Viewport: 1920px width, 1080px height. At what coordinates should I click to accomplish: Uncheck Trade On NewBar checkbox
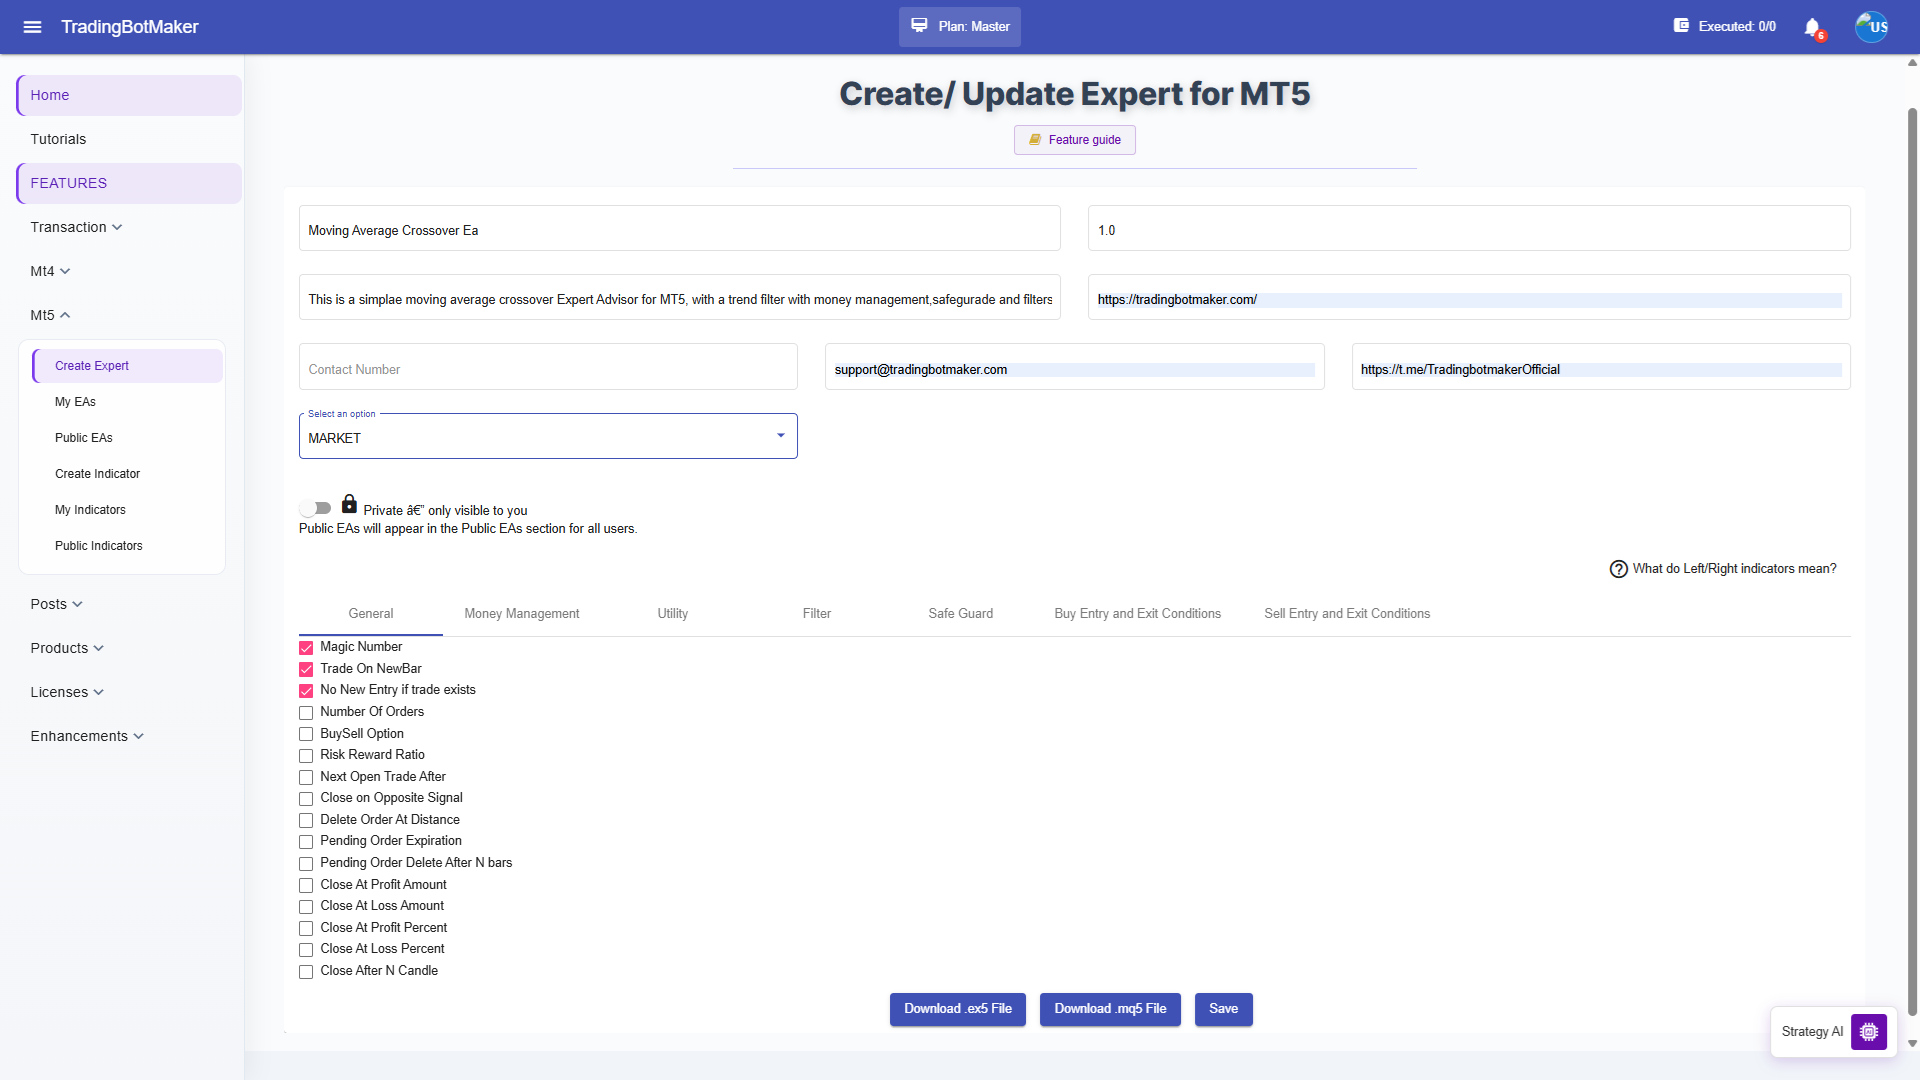click(x=306, y=669)
